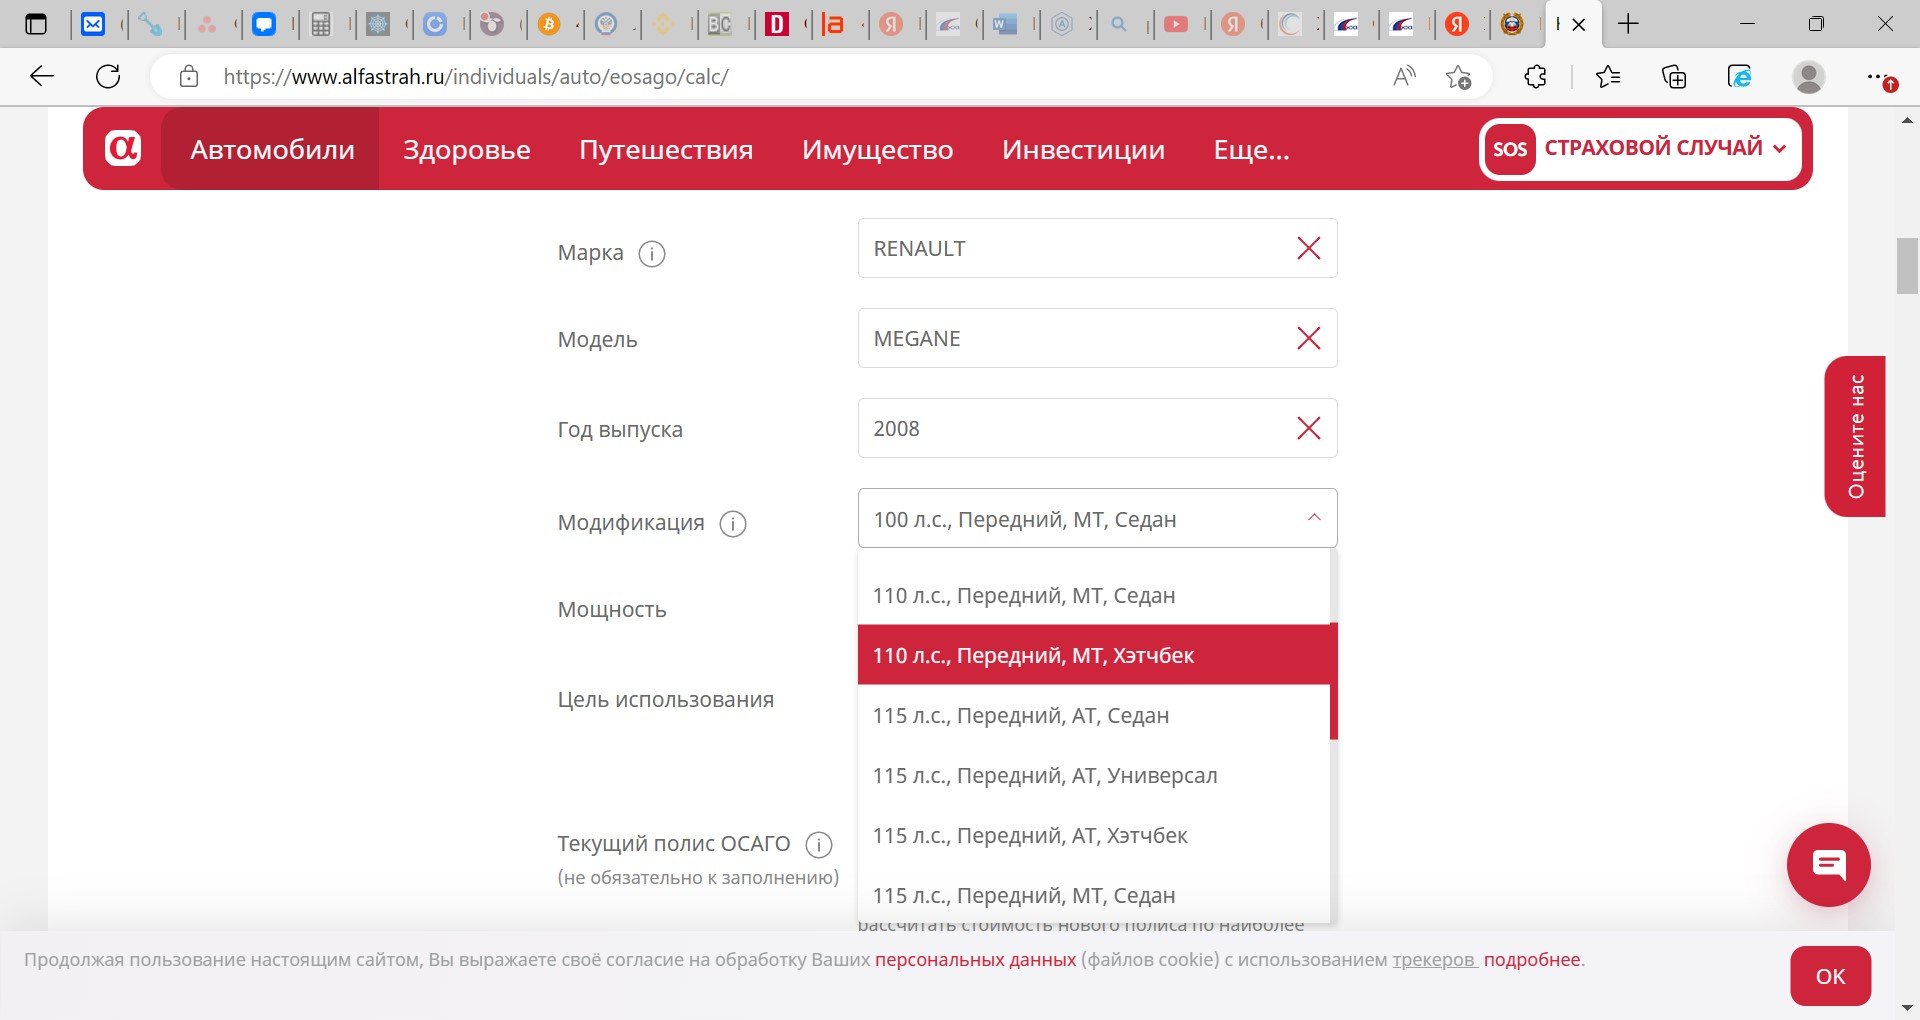Activate Read Aloud icon
The height and width of the screenshot is (1020, 1920).
coord(1404,76)
